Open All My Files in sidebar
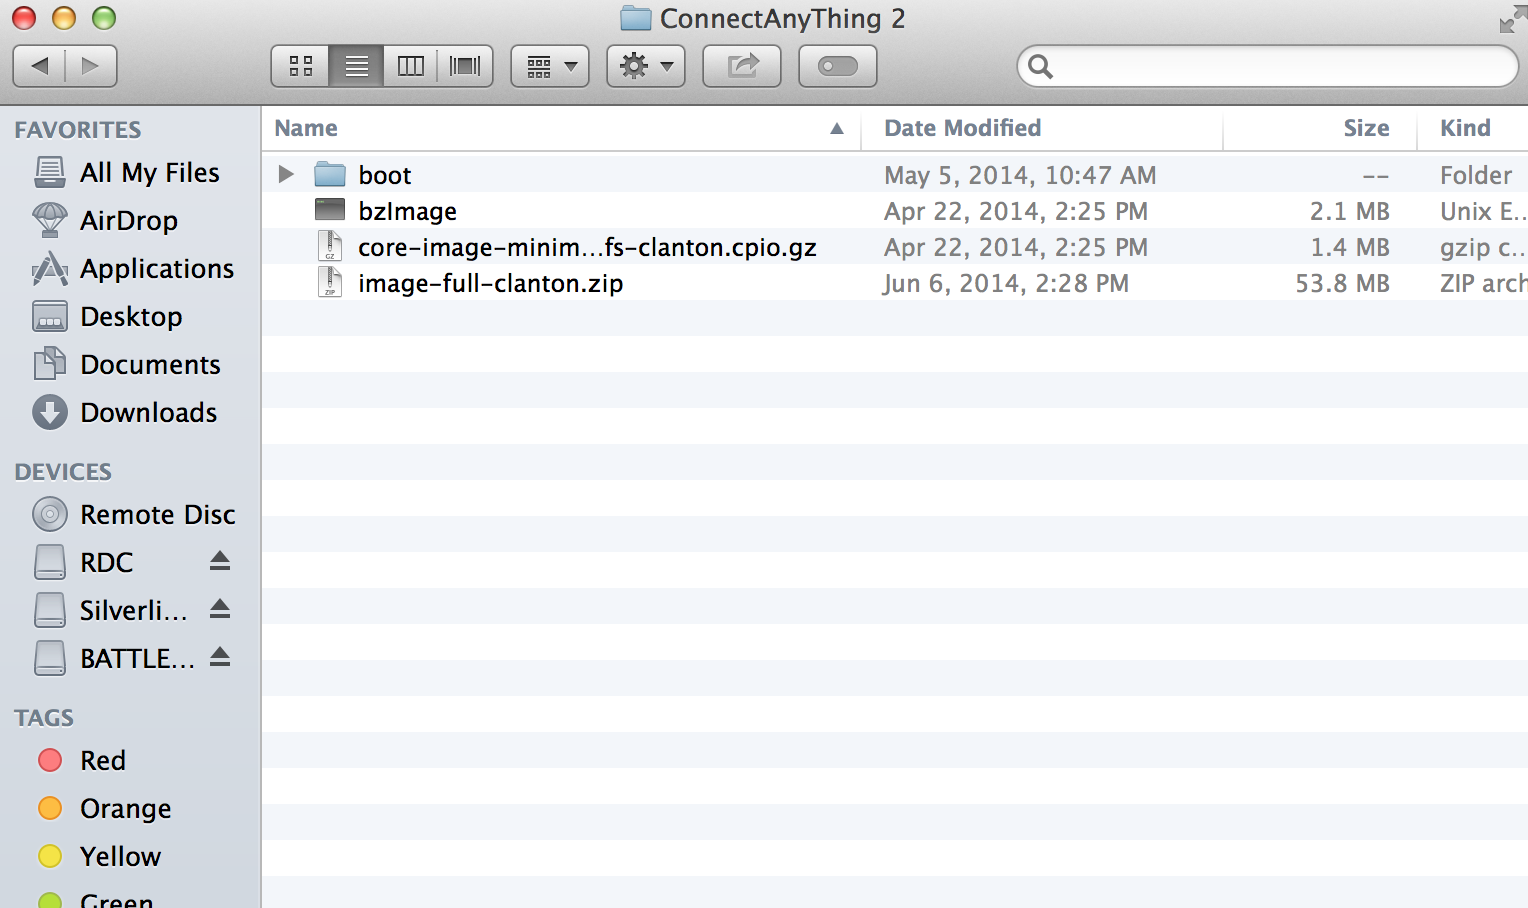Screen dimensions: 1528x908 point(150,172)
